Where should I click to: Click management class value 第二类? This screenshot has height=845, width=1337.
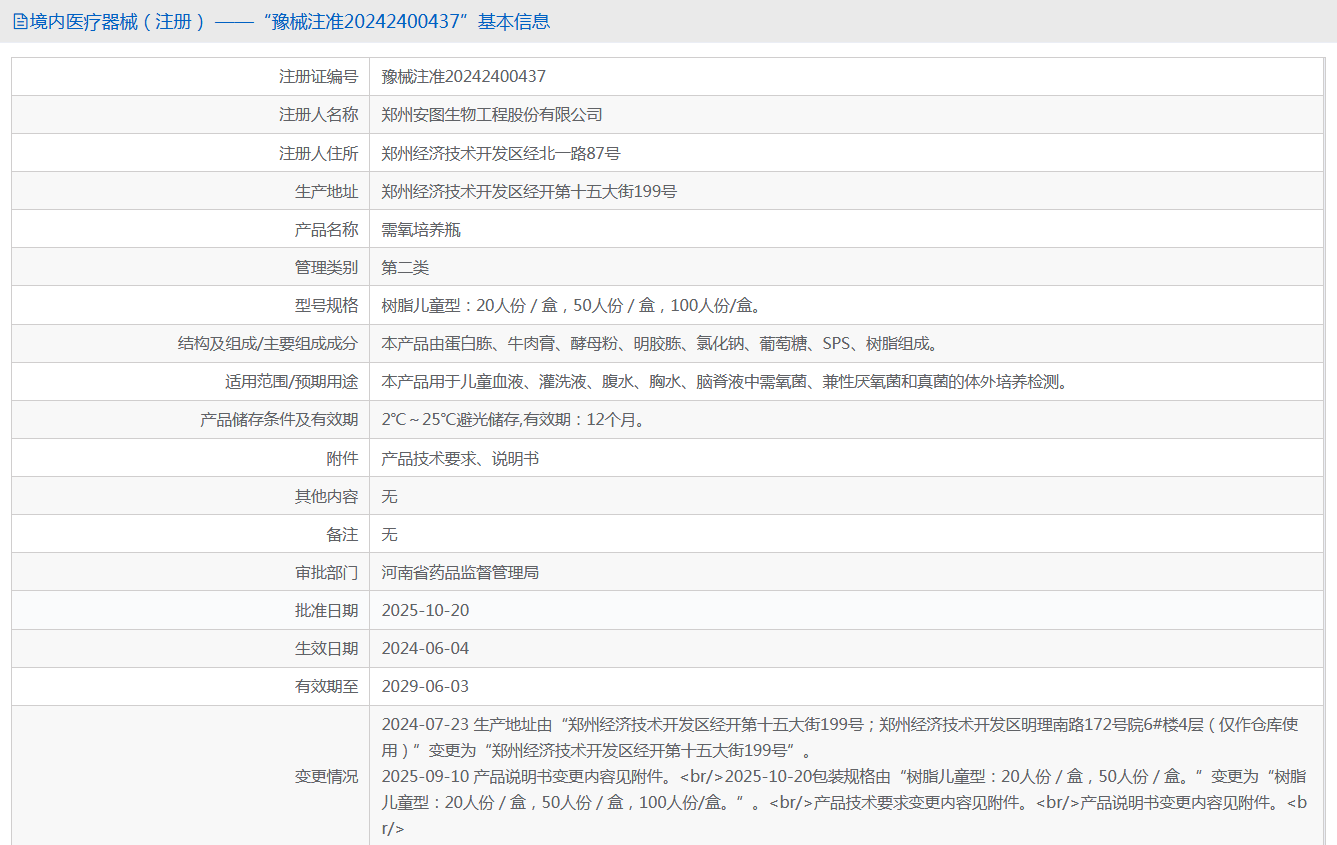click(405, 267)
